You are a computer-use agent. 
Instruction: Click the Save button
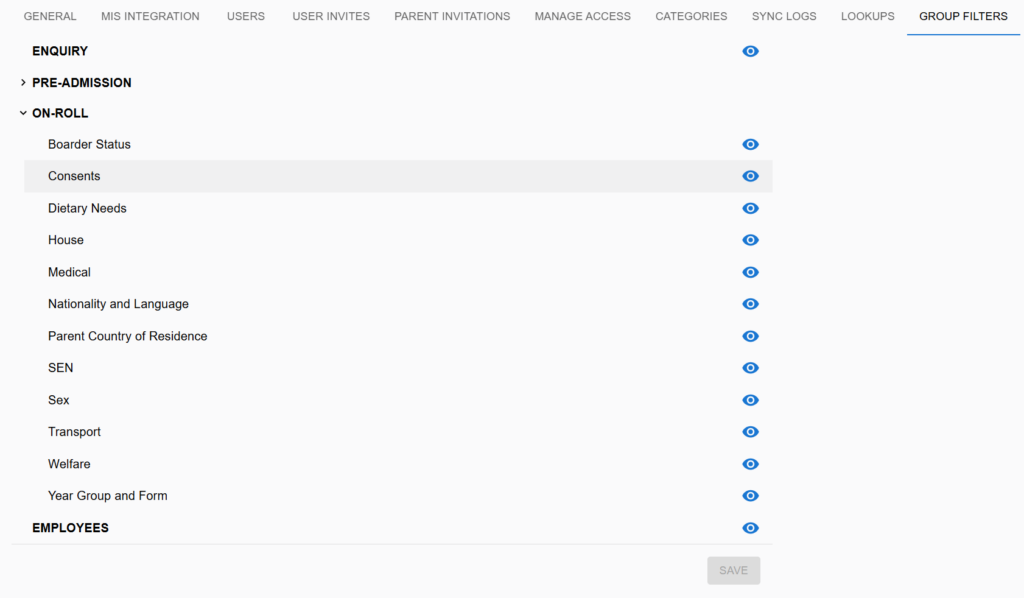click(x=733, y=571)
